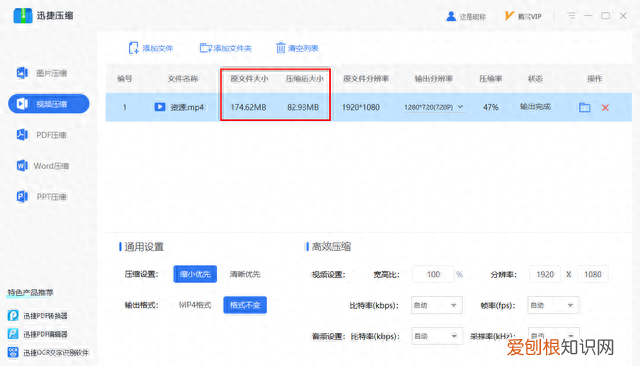The height and width of the screenshot is (366, 640).
Task: Choose 清晰优先 compression setting
Action: point(245,274)
